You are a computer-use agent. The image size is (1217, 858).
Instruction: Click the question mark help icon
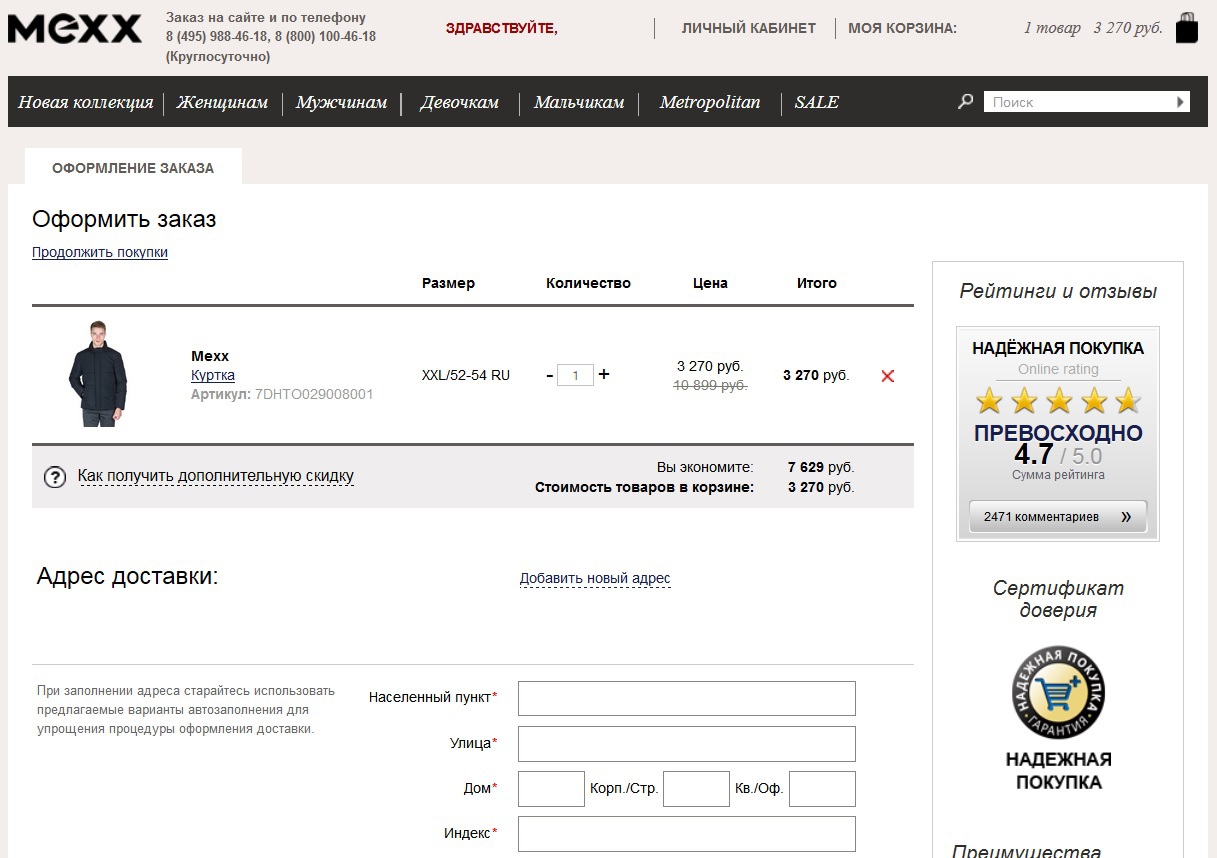(x=55, y=477)
